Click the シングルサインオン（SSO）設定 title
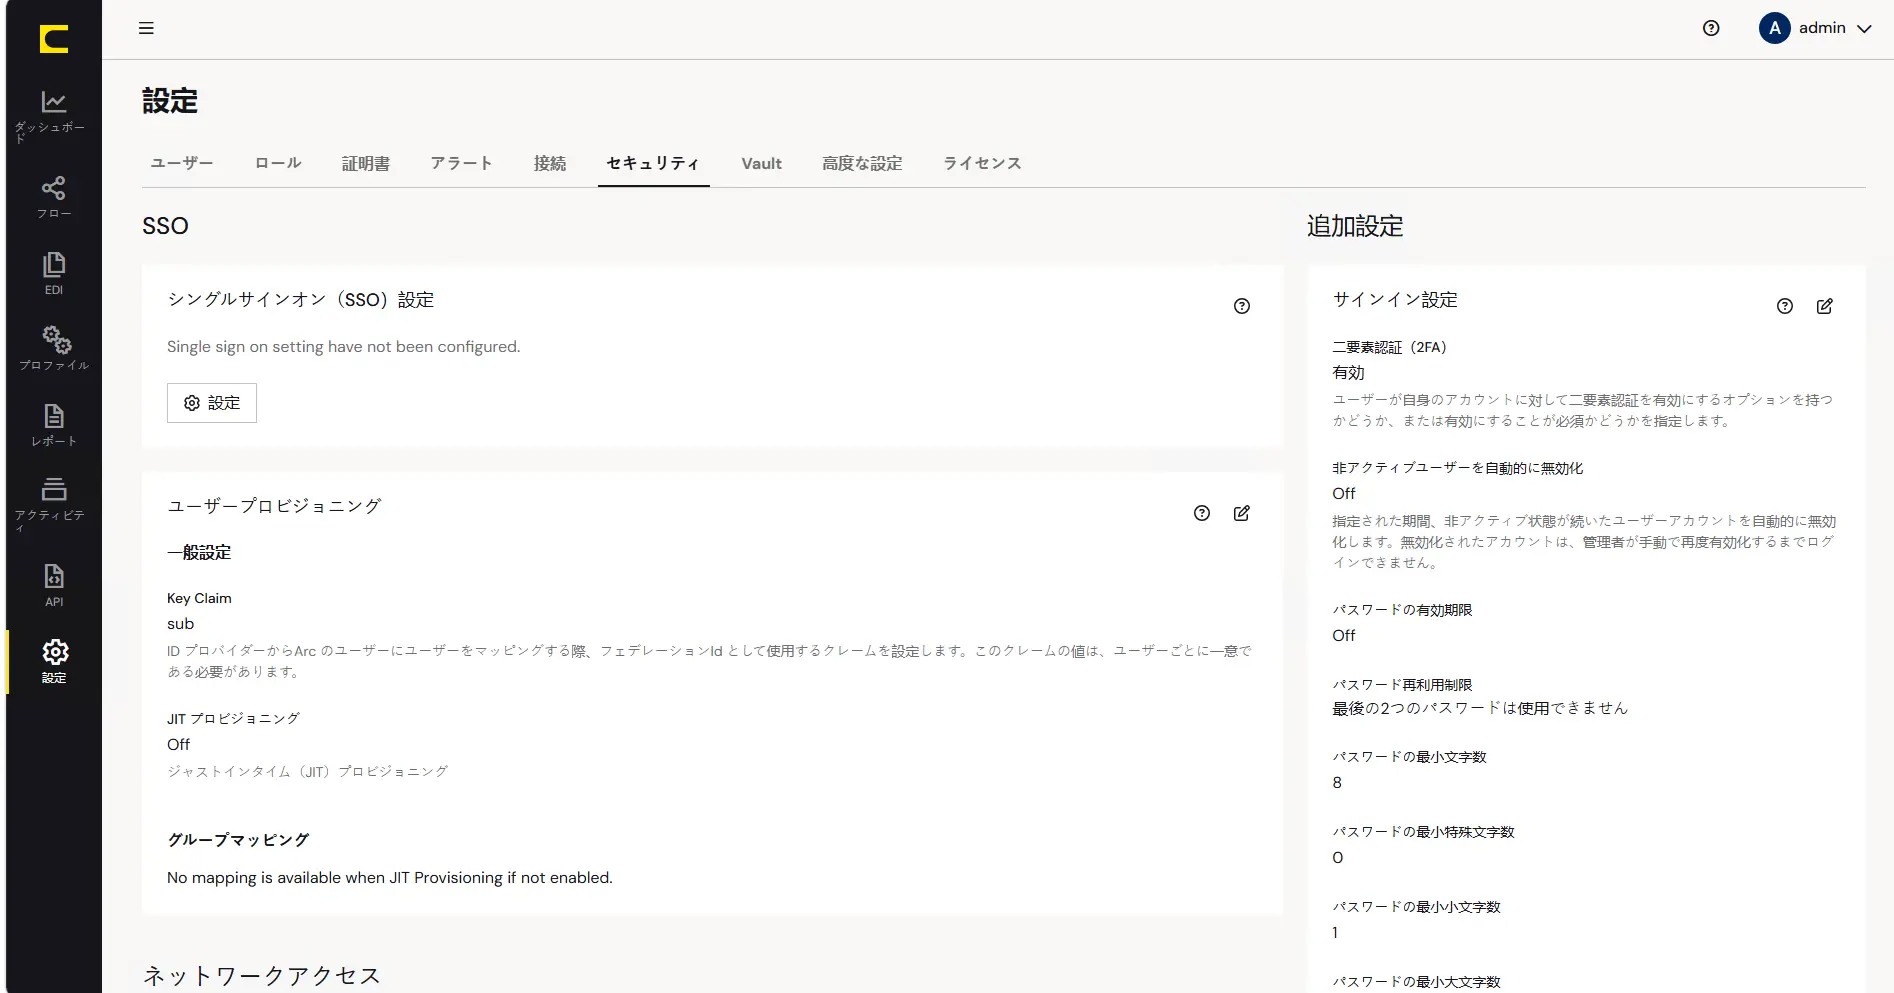Viewport: 1894px width, 993px height. coord(301,300)
